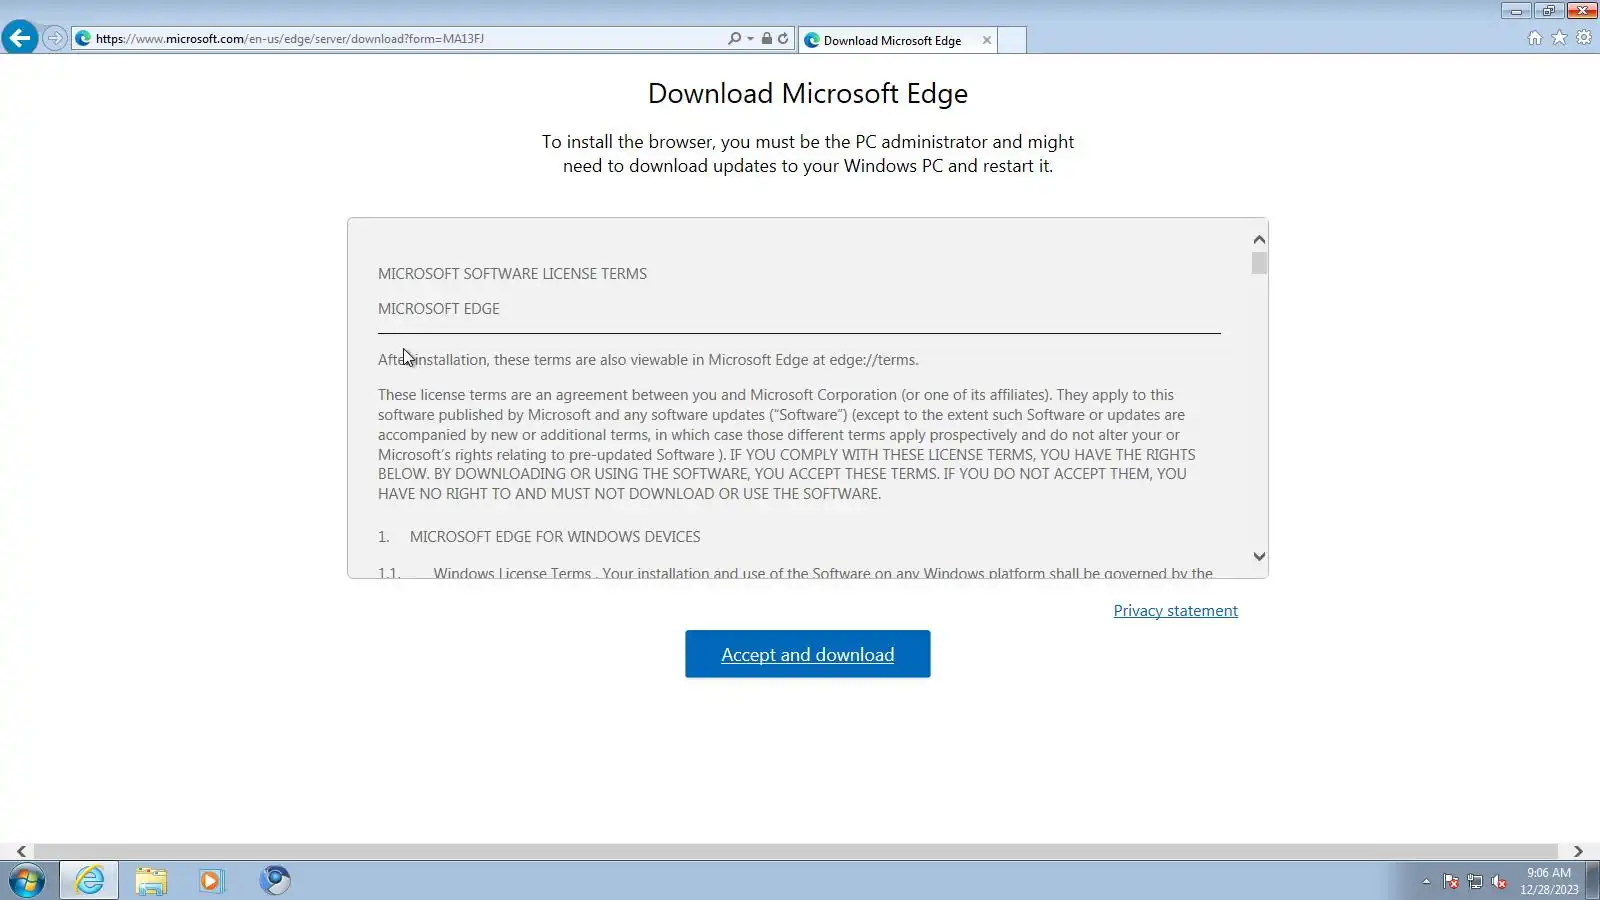1600x900 pixels.
Task: Click the muted volume speaker tray icon
Action: 1499,881
